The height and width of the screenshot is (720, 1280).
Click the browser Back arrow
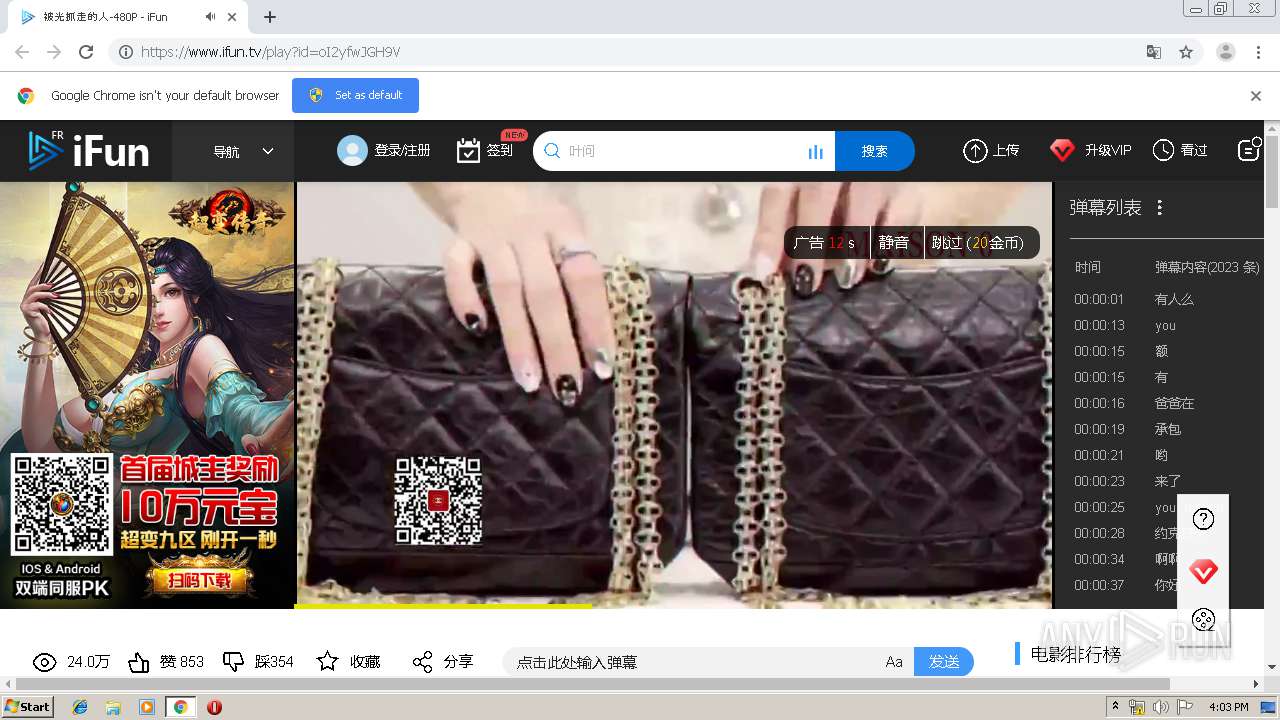point(22,52)
